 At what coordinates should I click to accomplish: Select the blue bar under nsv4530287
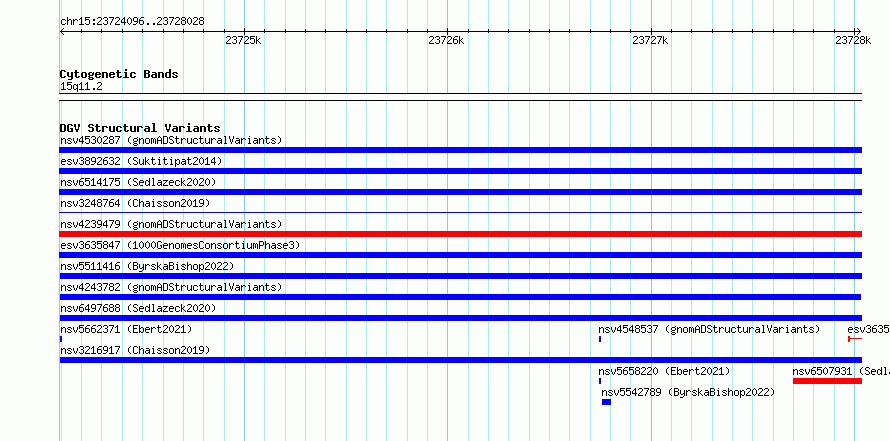pos(461,150)
